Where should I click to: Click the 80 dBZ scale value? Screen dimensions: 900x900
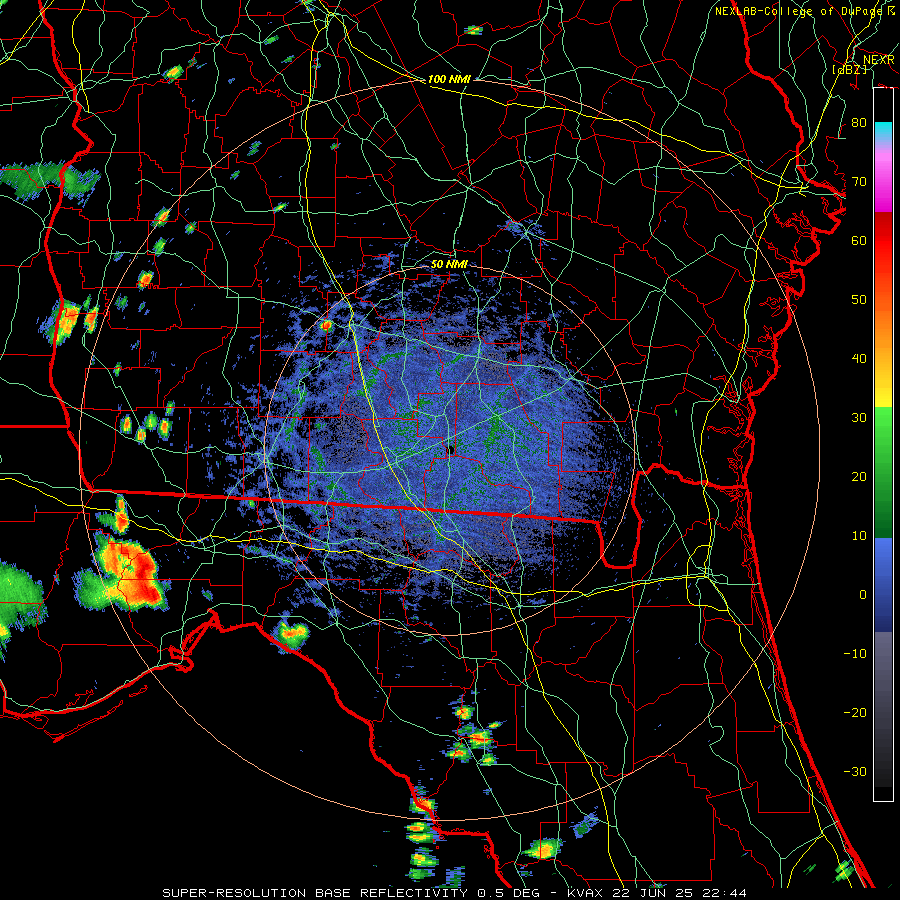pyautogui.click(x=859, y=122)
